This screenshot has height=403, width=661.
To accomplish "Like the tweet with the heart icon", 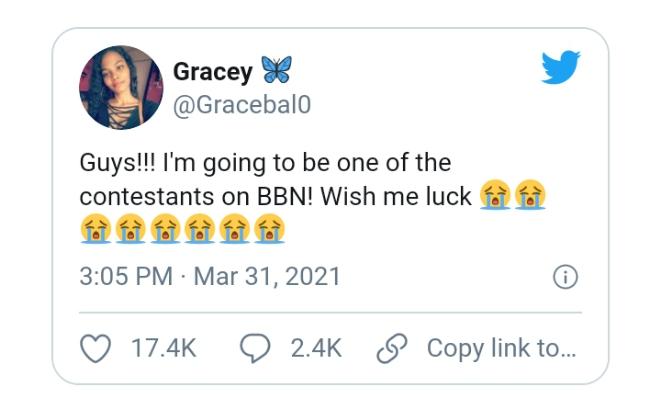I will pyautogui.click(x=93, y=348).
